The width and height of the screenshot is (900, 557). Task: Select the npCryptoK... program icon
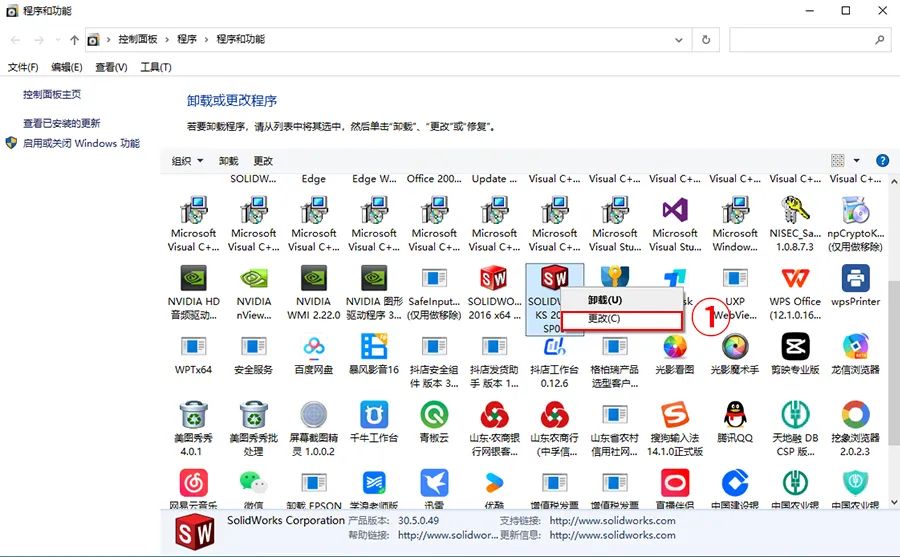tap(855, 210)
